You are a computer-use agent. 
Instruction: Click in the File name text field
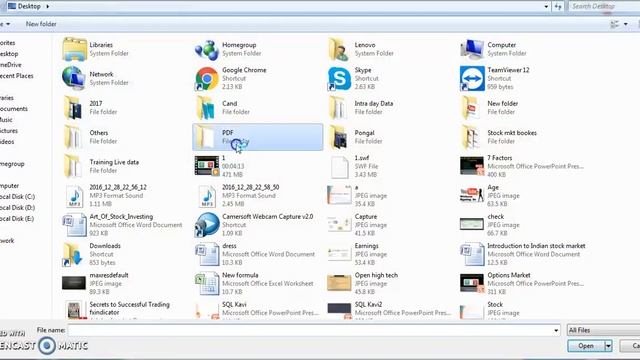(x=310, y=330)
